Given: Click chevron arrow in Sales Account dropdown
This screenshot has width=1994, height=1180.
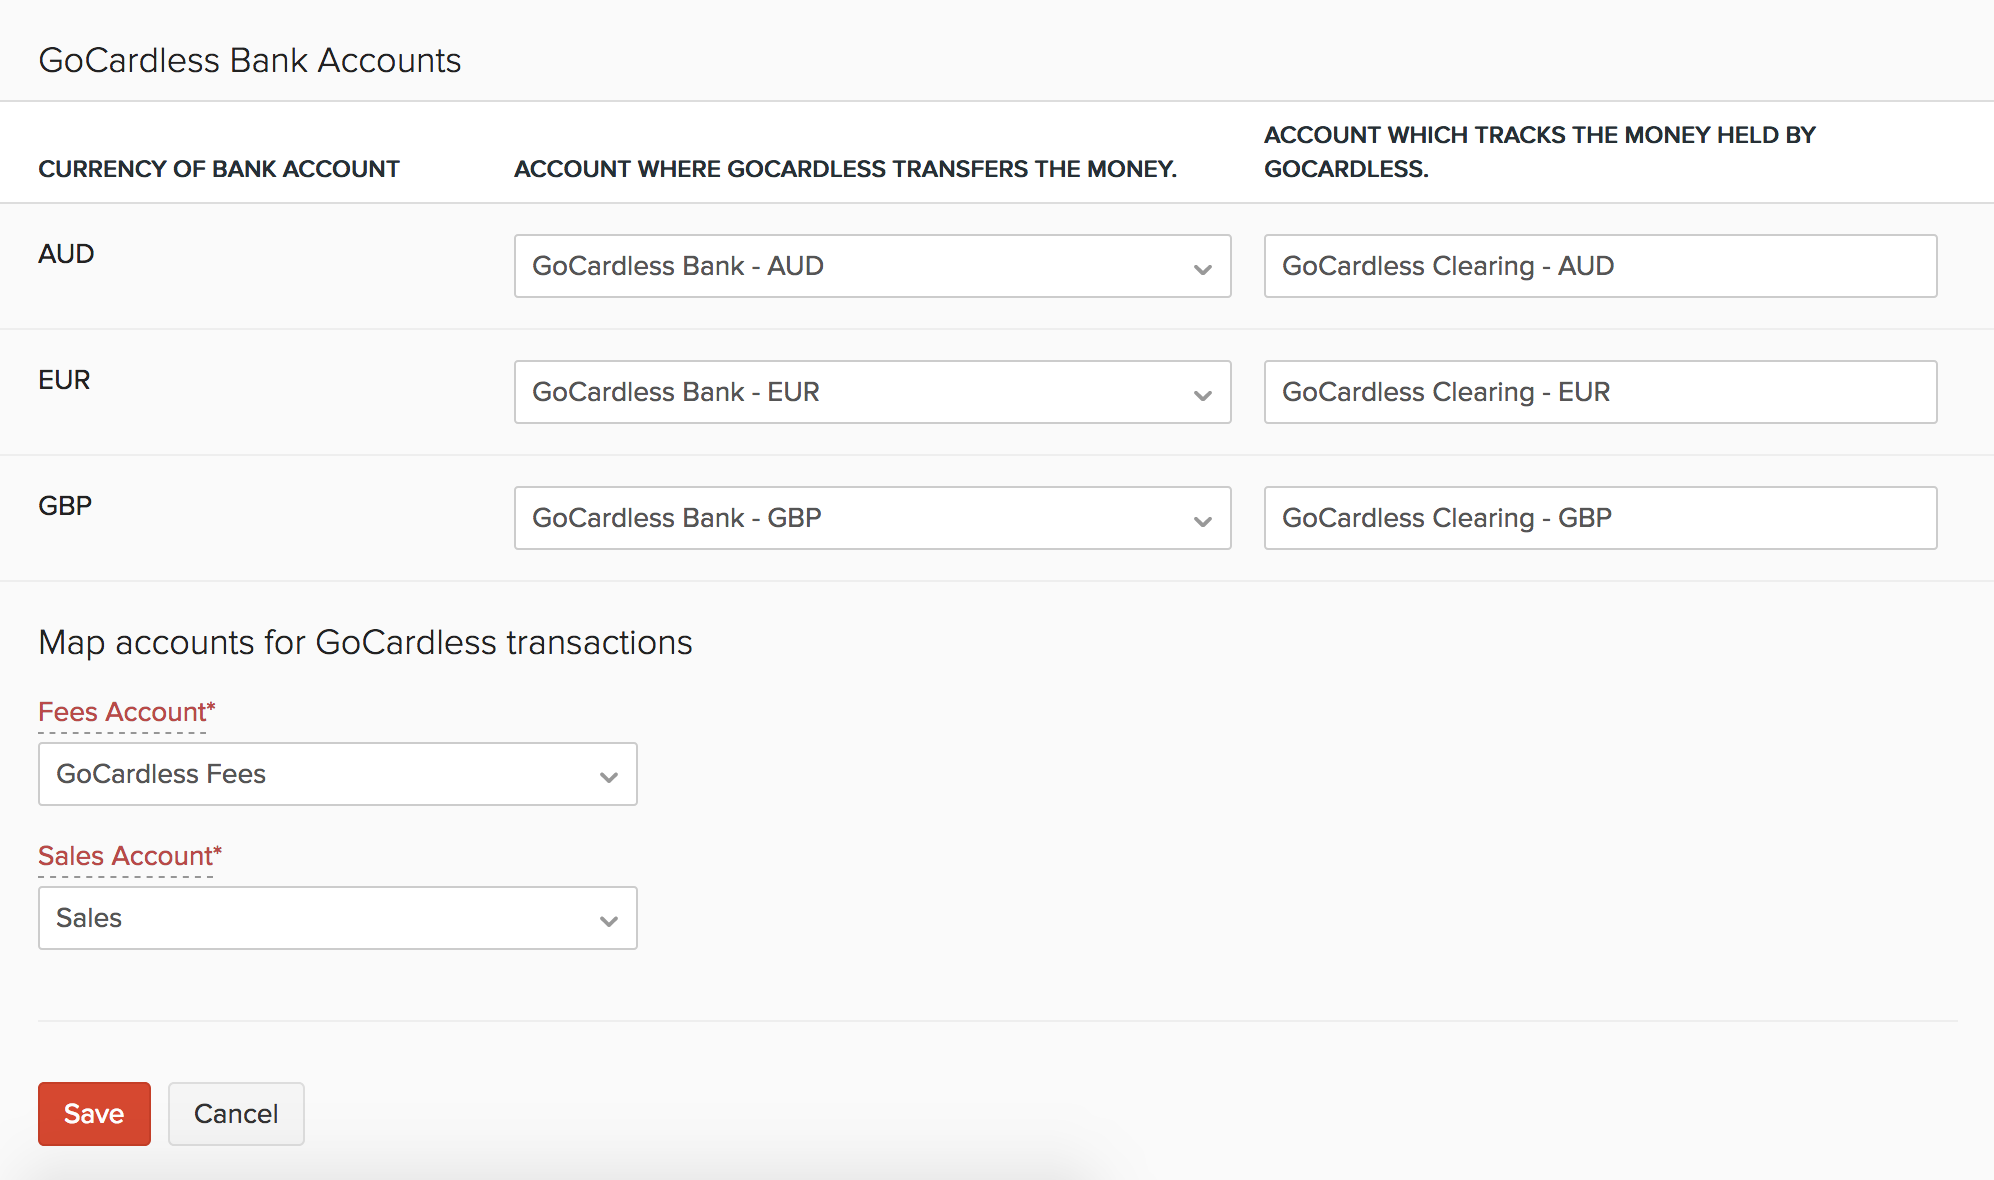Looking at the screenshot, I should click(608, 921).
